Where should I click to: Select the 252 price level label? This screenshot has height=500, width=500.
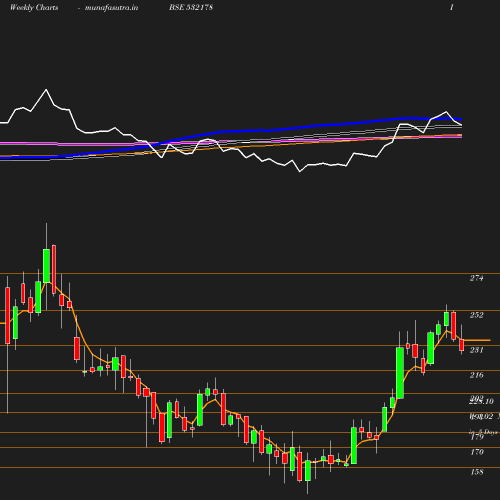tap(476, 315)
